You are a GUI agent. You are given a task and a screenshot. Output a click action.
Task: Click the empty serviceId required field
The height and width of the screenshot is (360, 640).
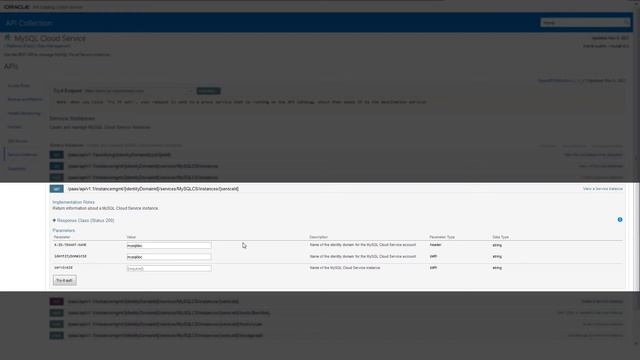169,268
